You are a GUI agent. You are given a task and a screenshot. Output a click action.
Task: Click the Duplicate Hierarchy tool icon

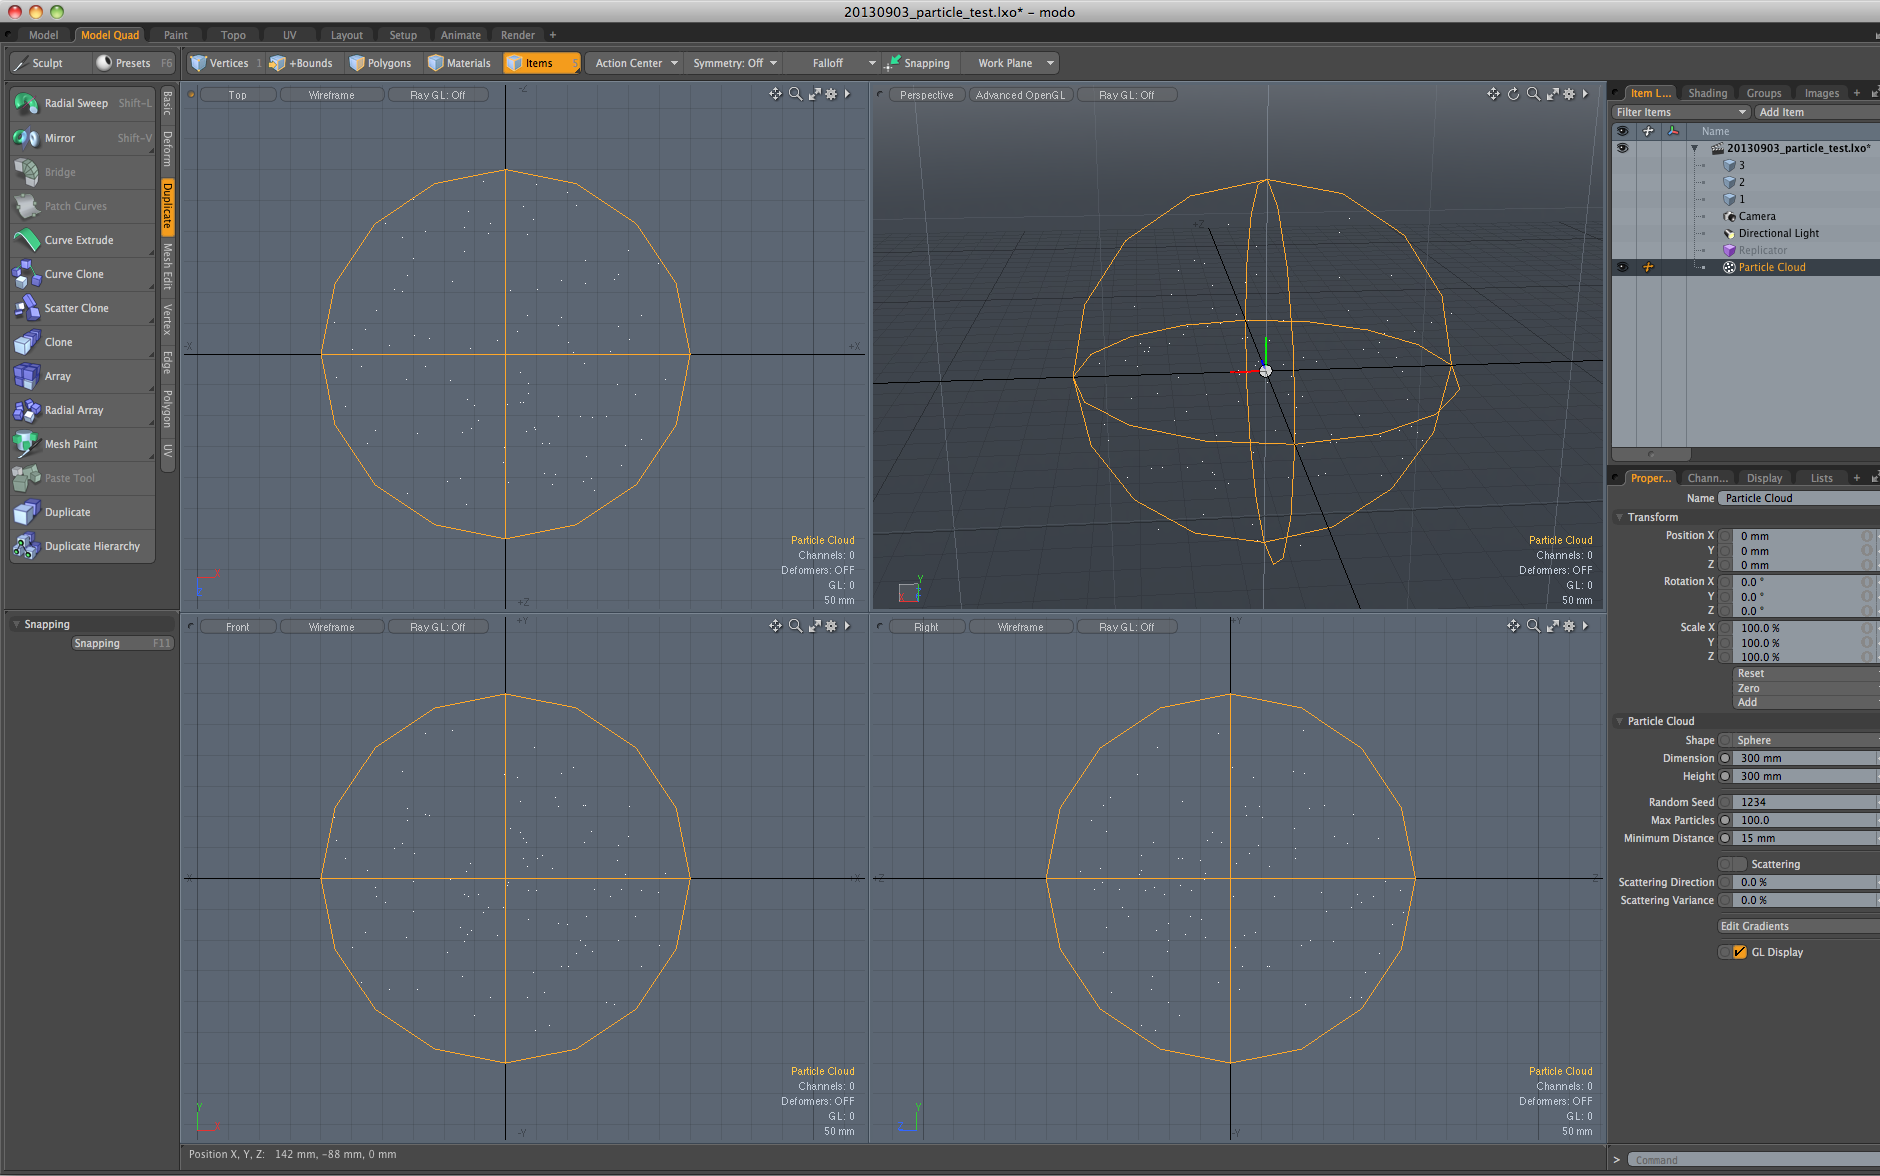[26, 546]
